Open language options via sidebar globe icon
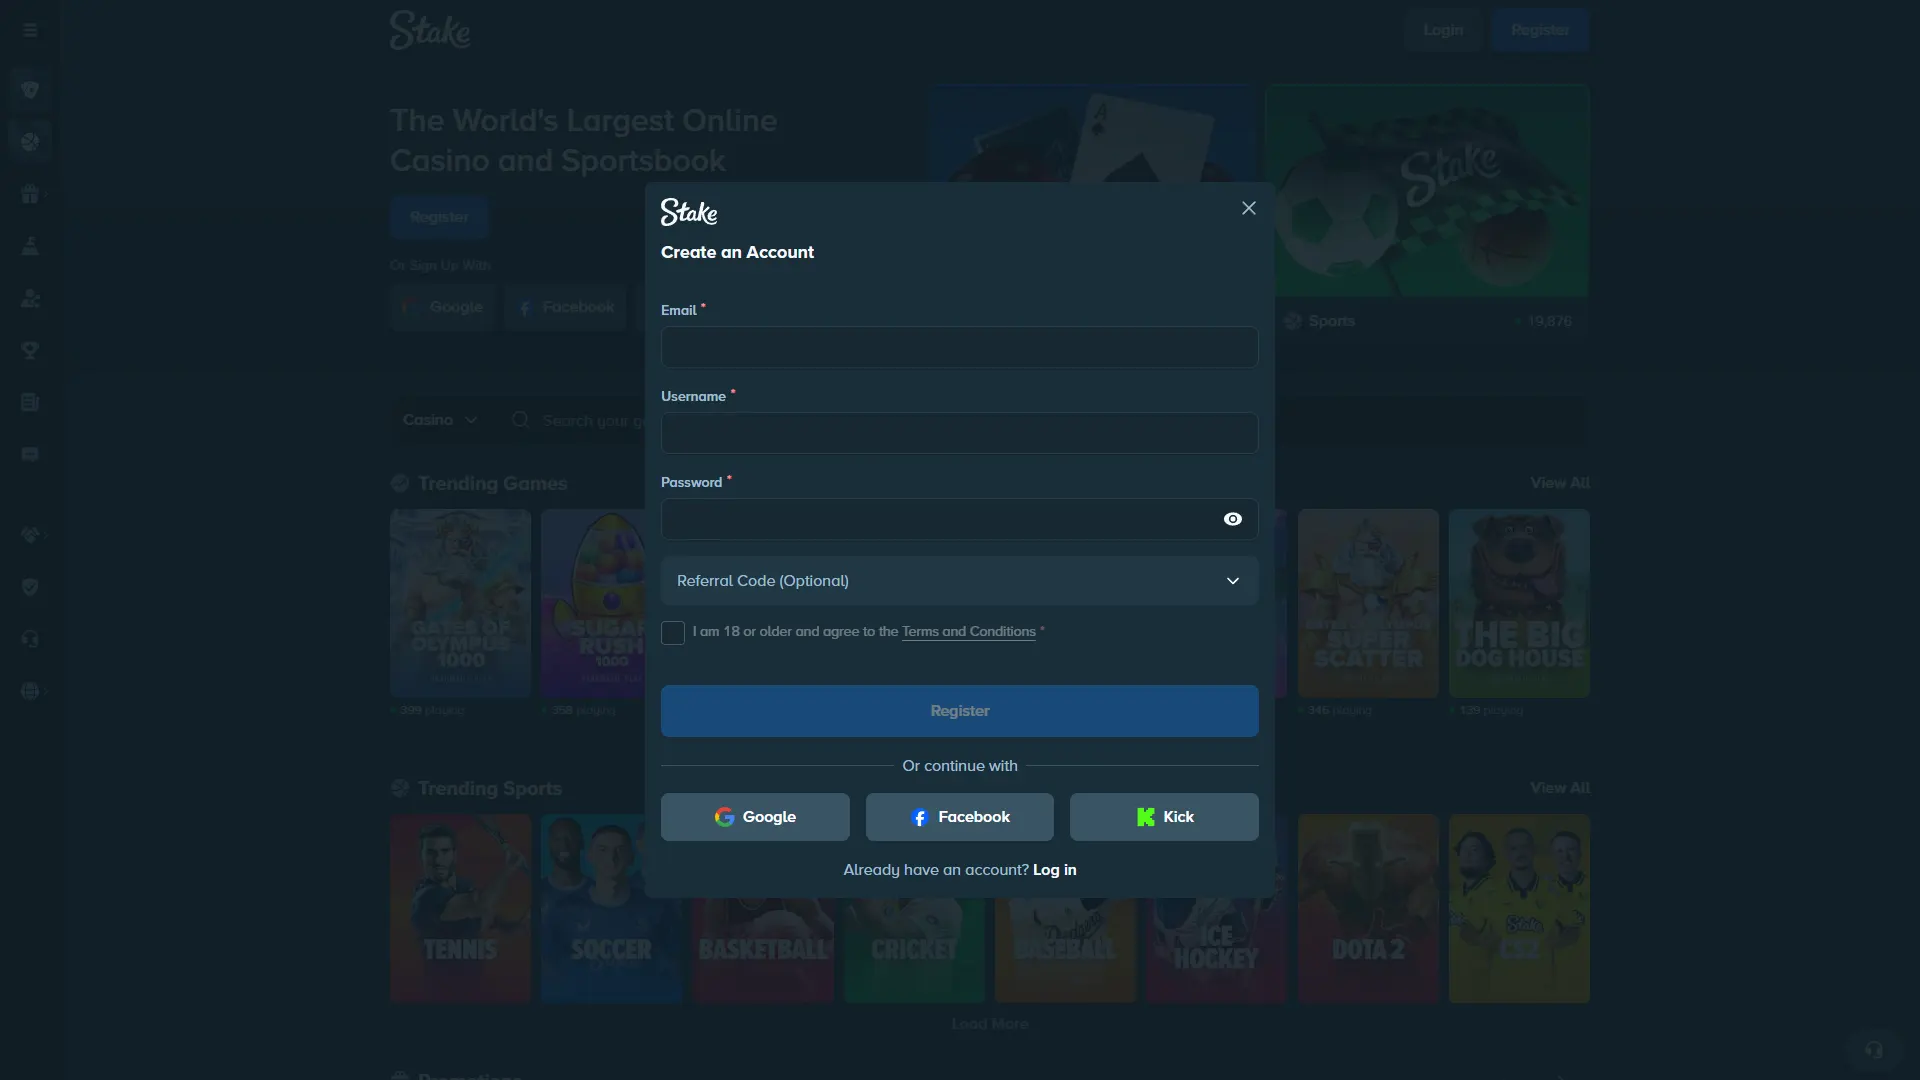Screen dimensions: 1920x1080 pyautogui.click(x=30, y=691)
